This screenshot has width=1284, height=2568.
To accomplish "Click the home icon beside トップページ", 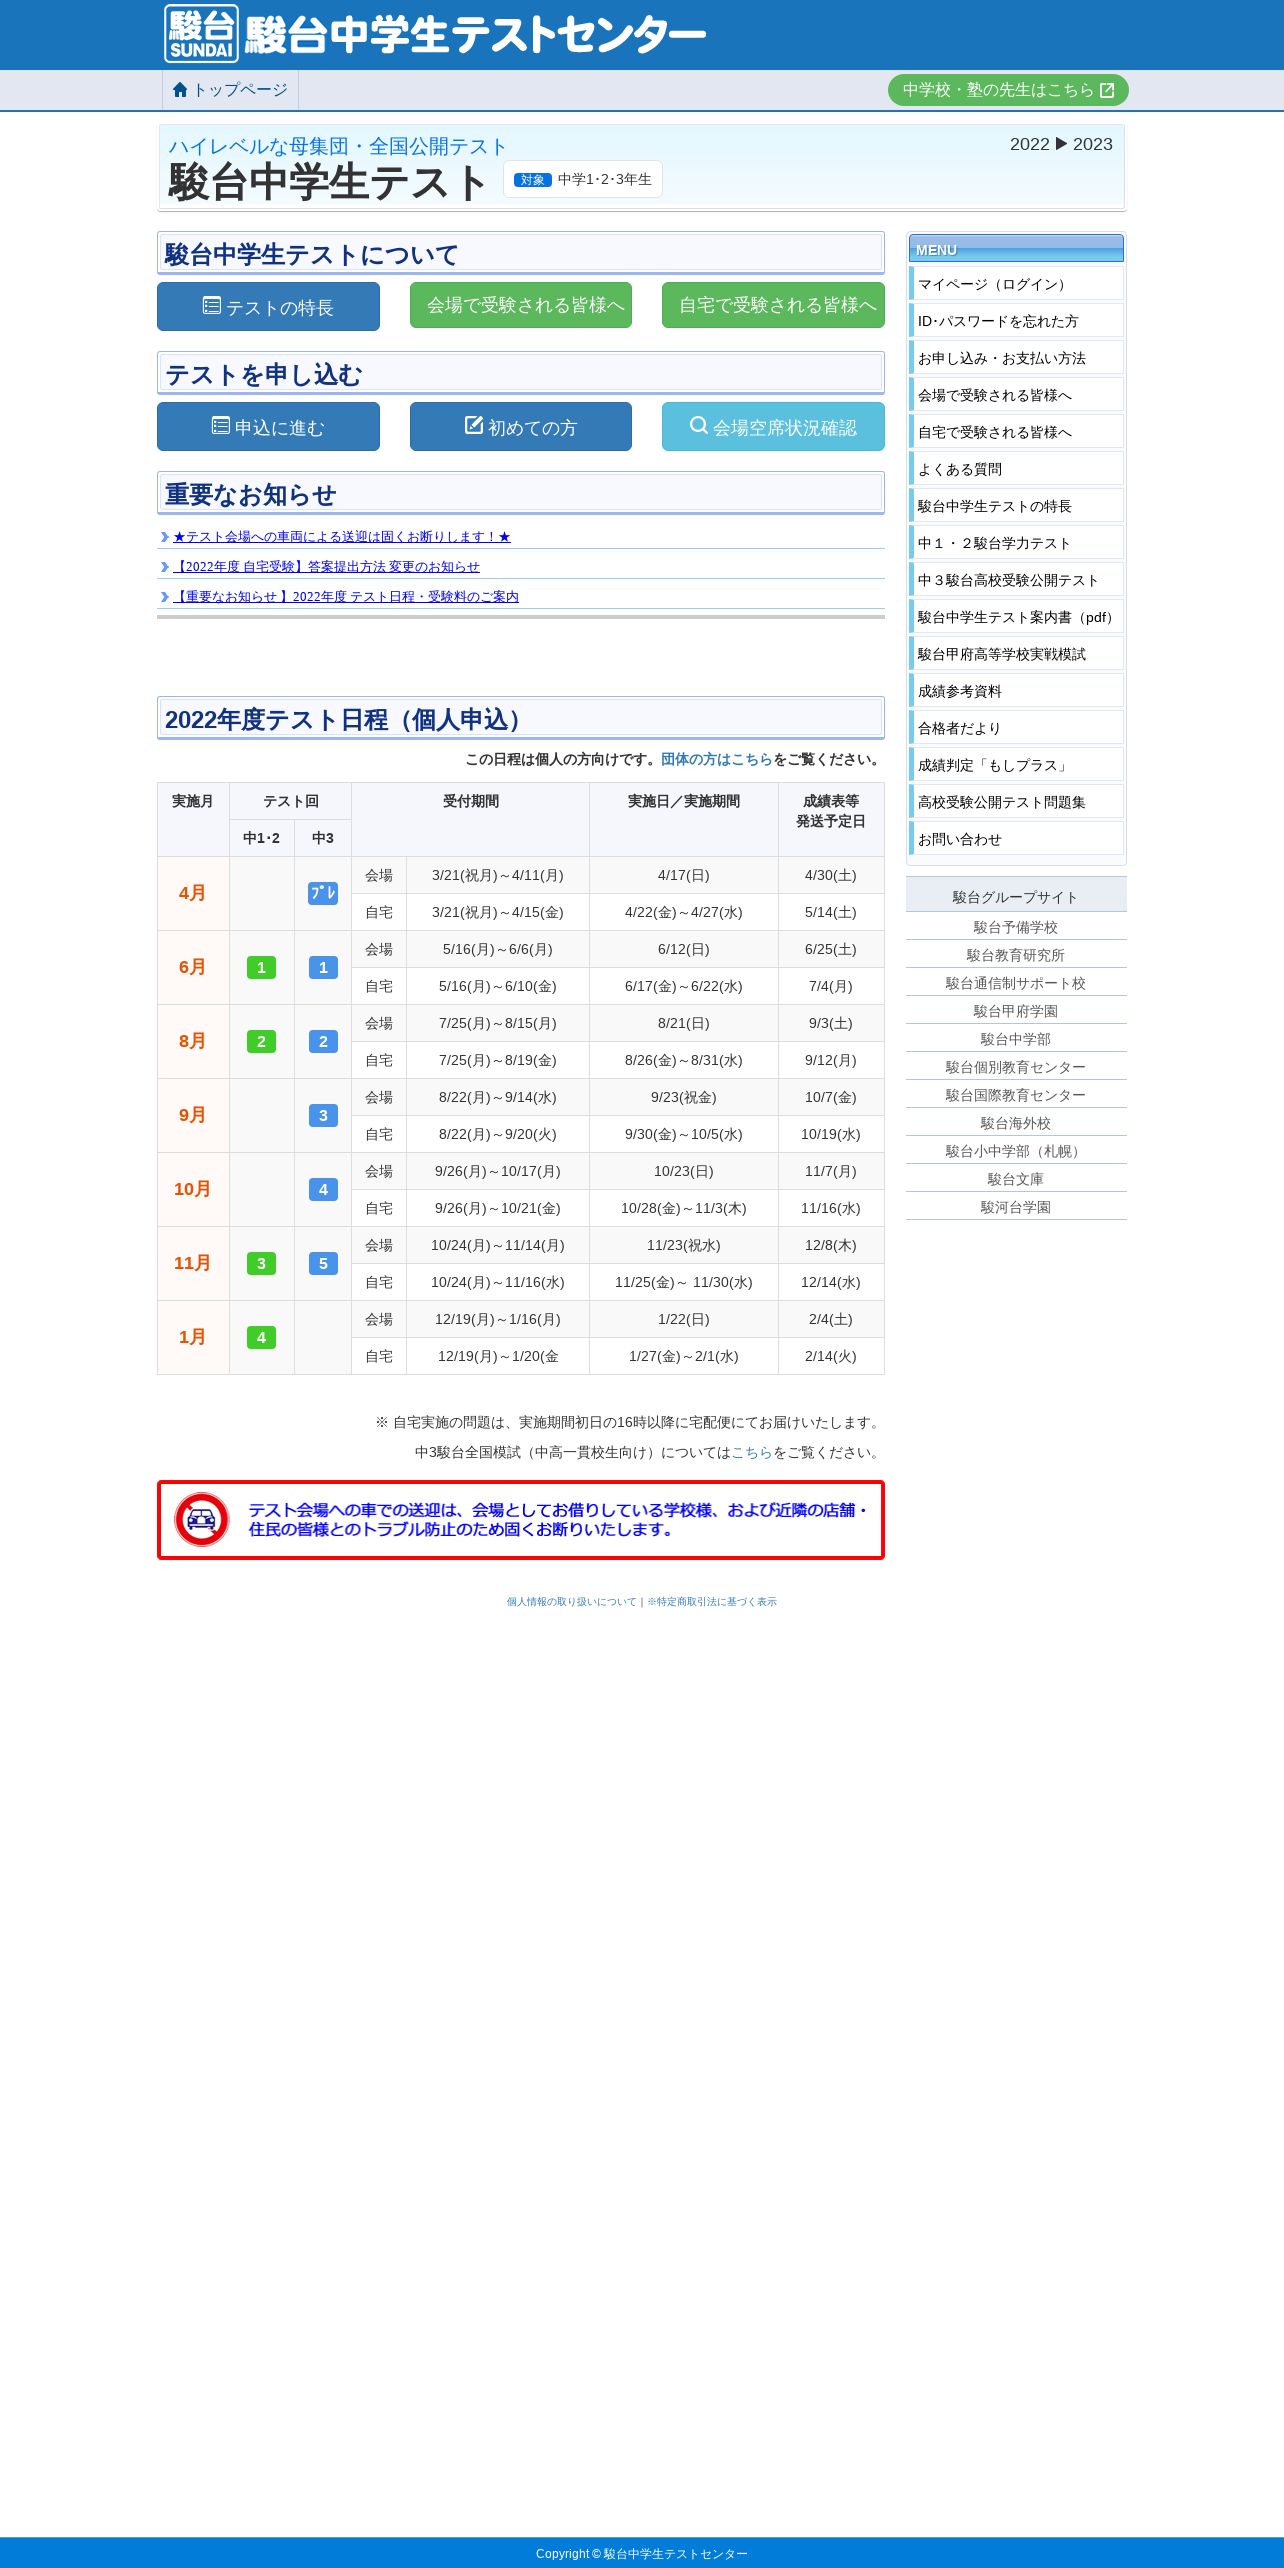I will click(x=180, y=90).
